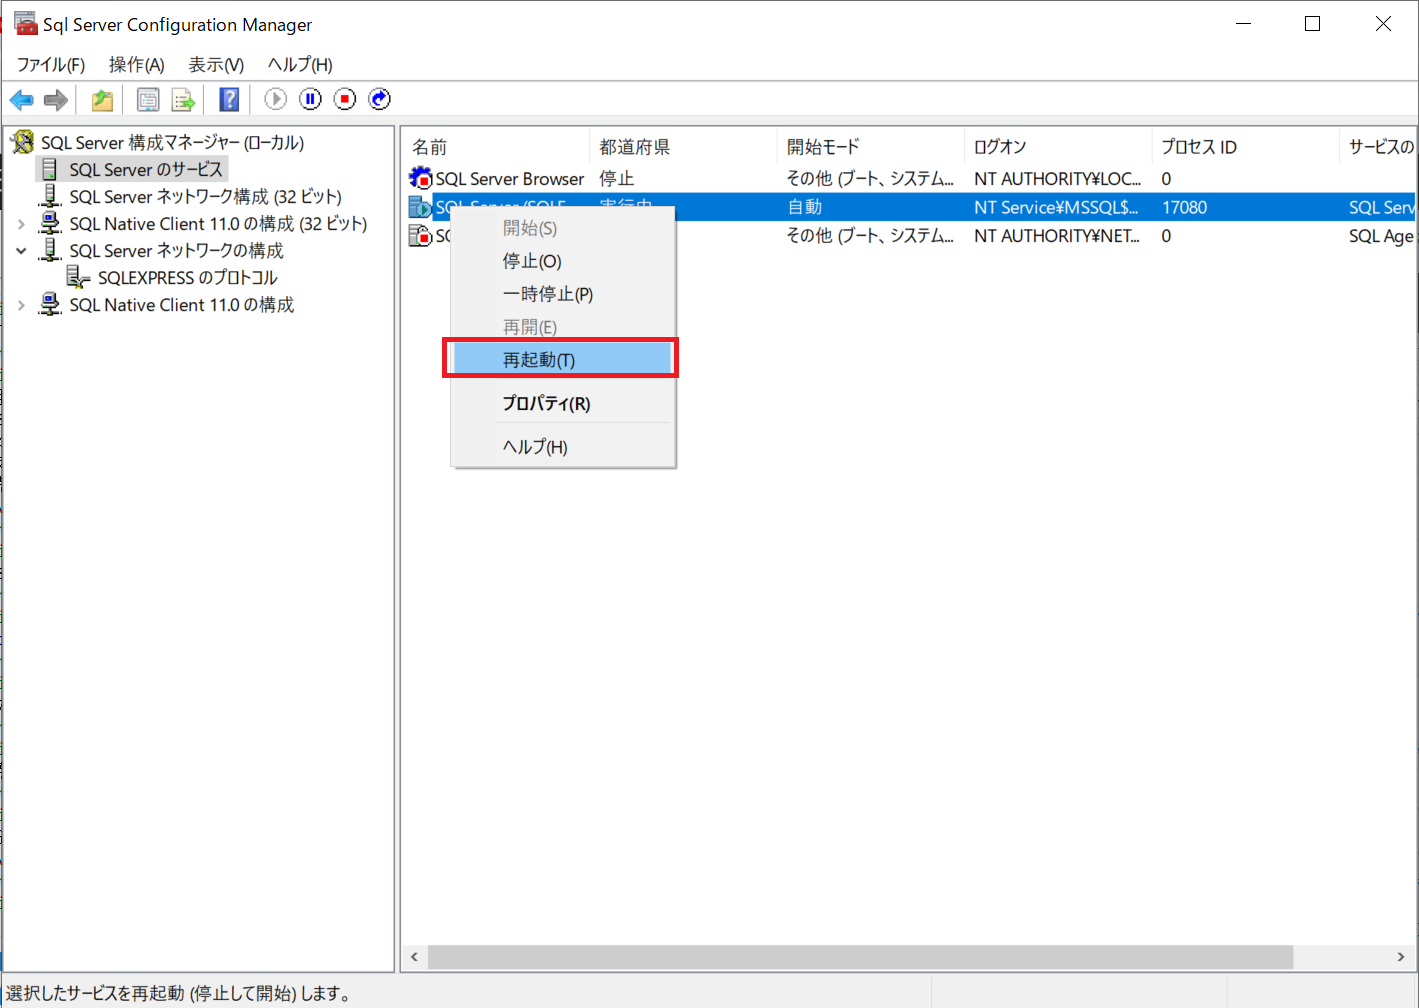Sort by the ログオン column header
This screenshot has width=1419, height=1008.
click(1057, 147)
